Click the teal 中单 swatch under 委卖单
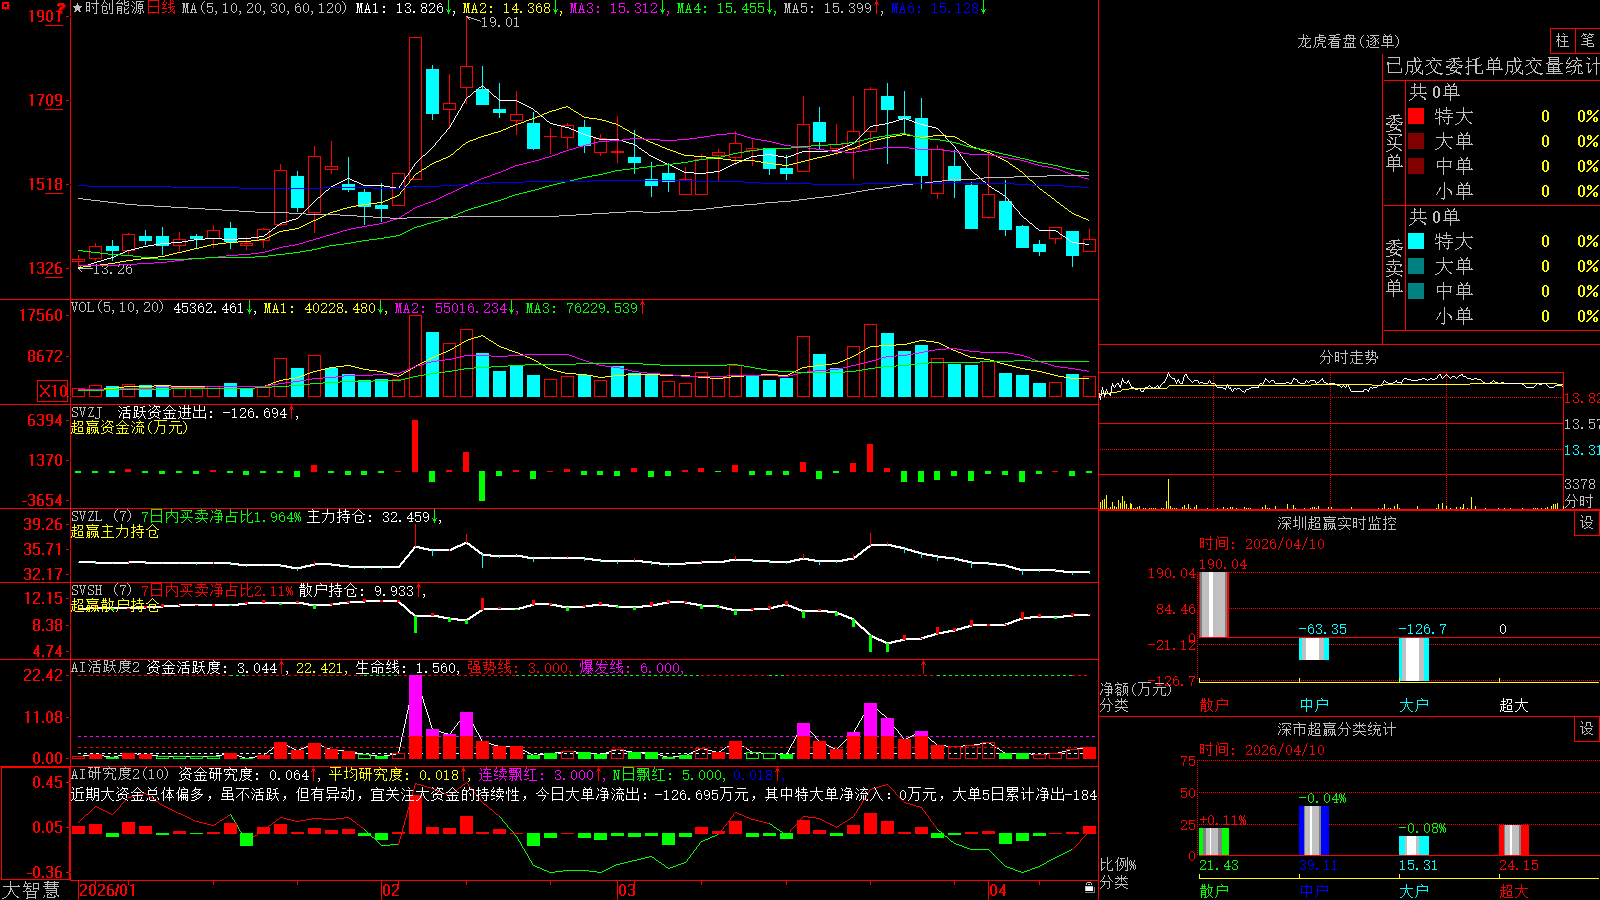The width and height of the screenshot is (1600, 900). (x=1416, y=291)
